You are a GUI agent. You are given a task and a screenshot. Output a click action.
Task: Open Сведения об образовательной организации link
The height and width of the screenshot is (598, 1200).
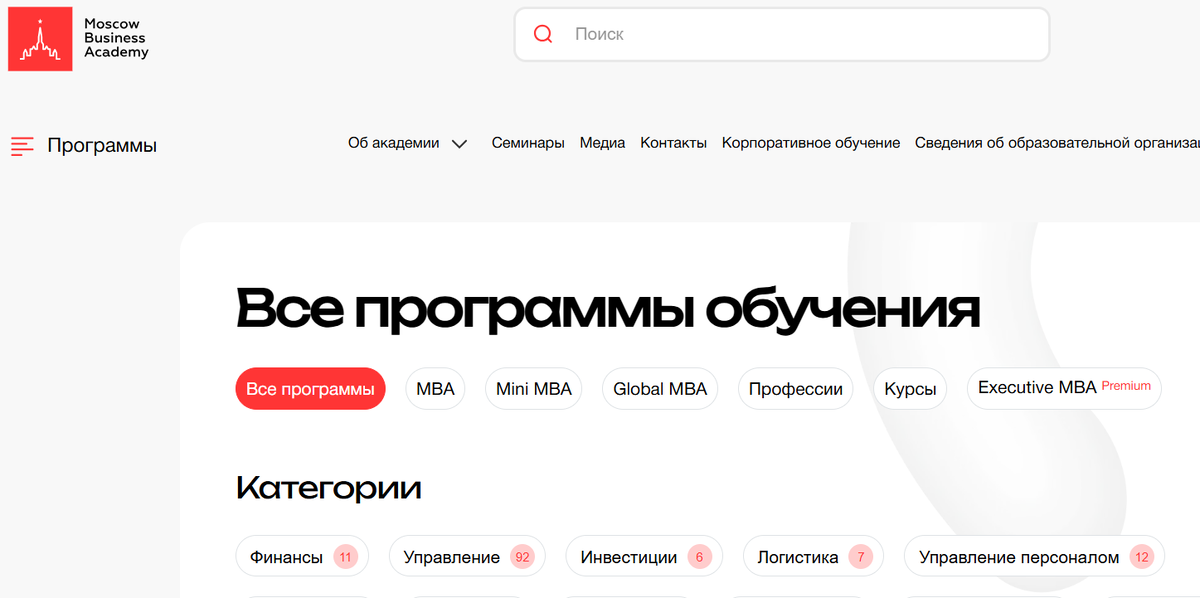(x=1057, y=143)
